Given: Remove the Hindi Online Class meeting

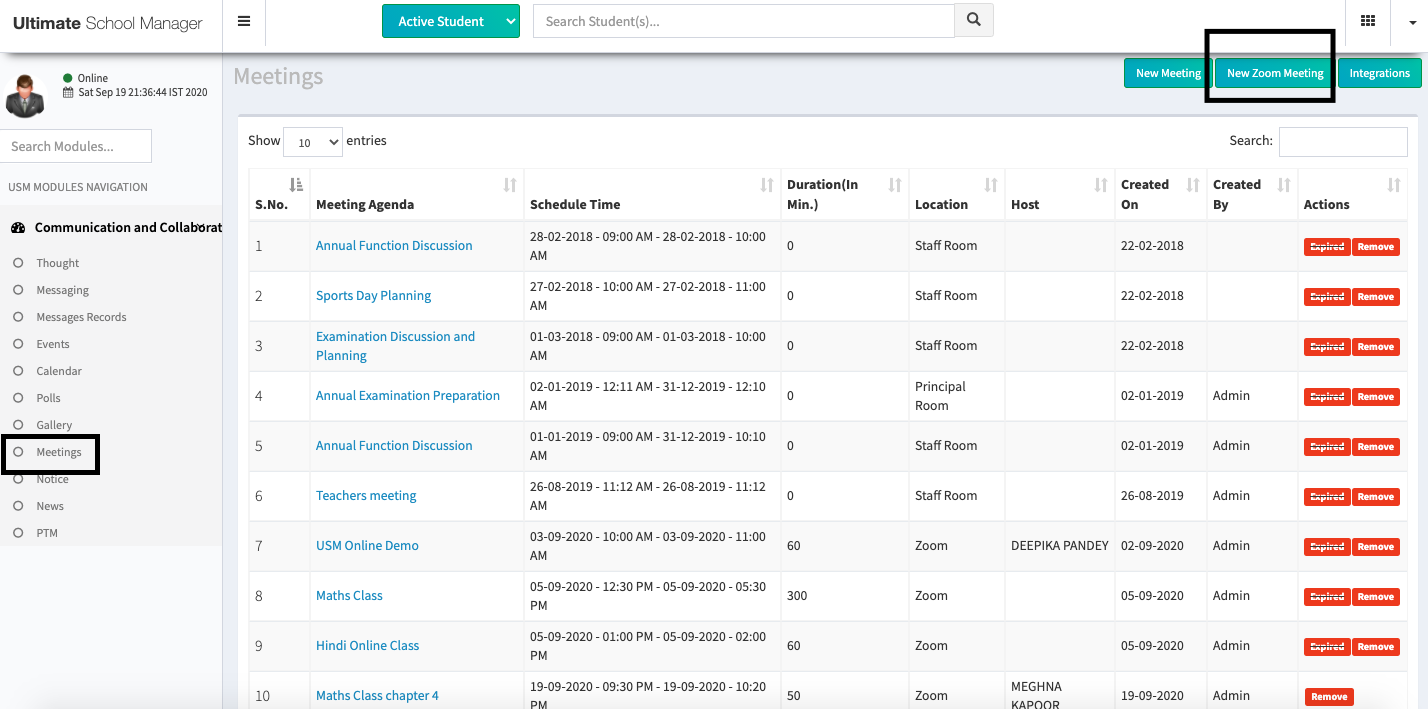Looking at the screenshot, I should (x=1376, y=647).
